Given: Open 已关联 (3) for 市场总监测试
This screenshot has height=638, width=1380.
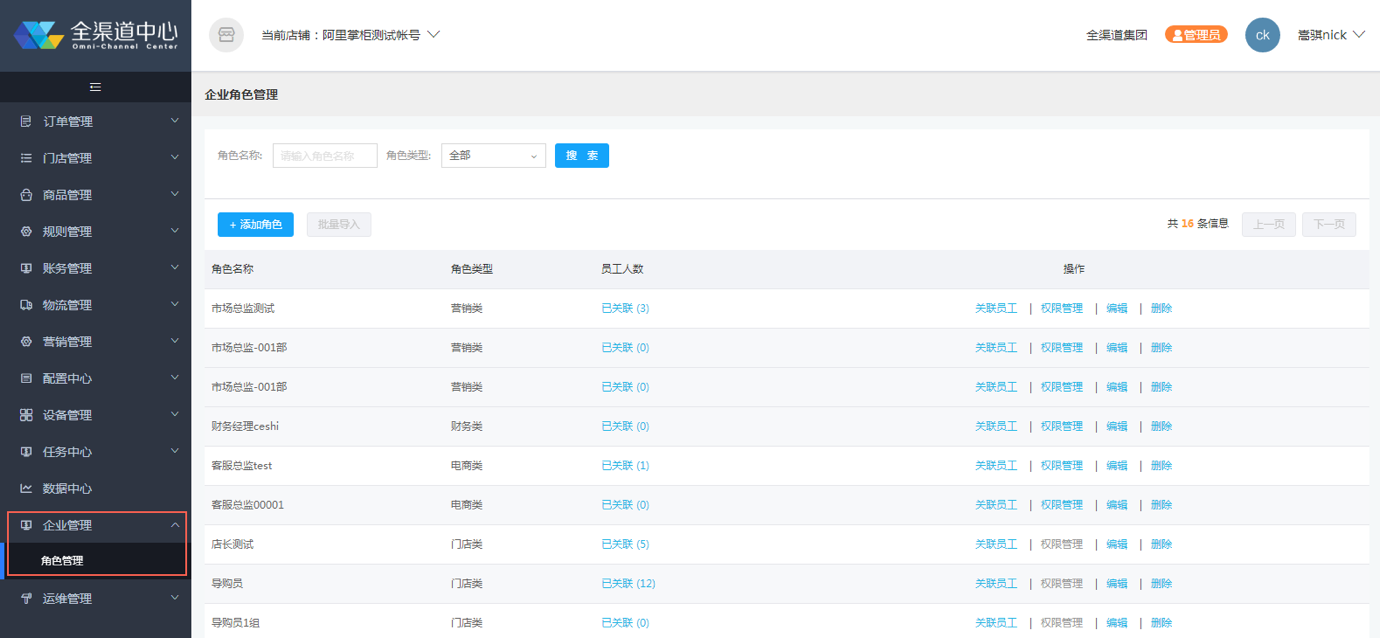Looking at the screenshot, I should pyautogui.click(x=625, y=308).
